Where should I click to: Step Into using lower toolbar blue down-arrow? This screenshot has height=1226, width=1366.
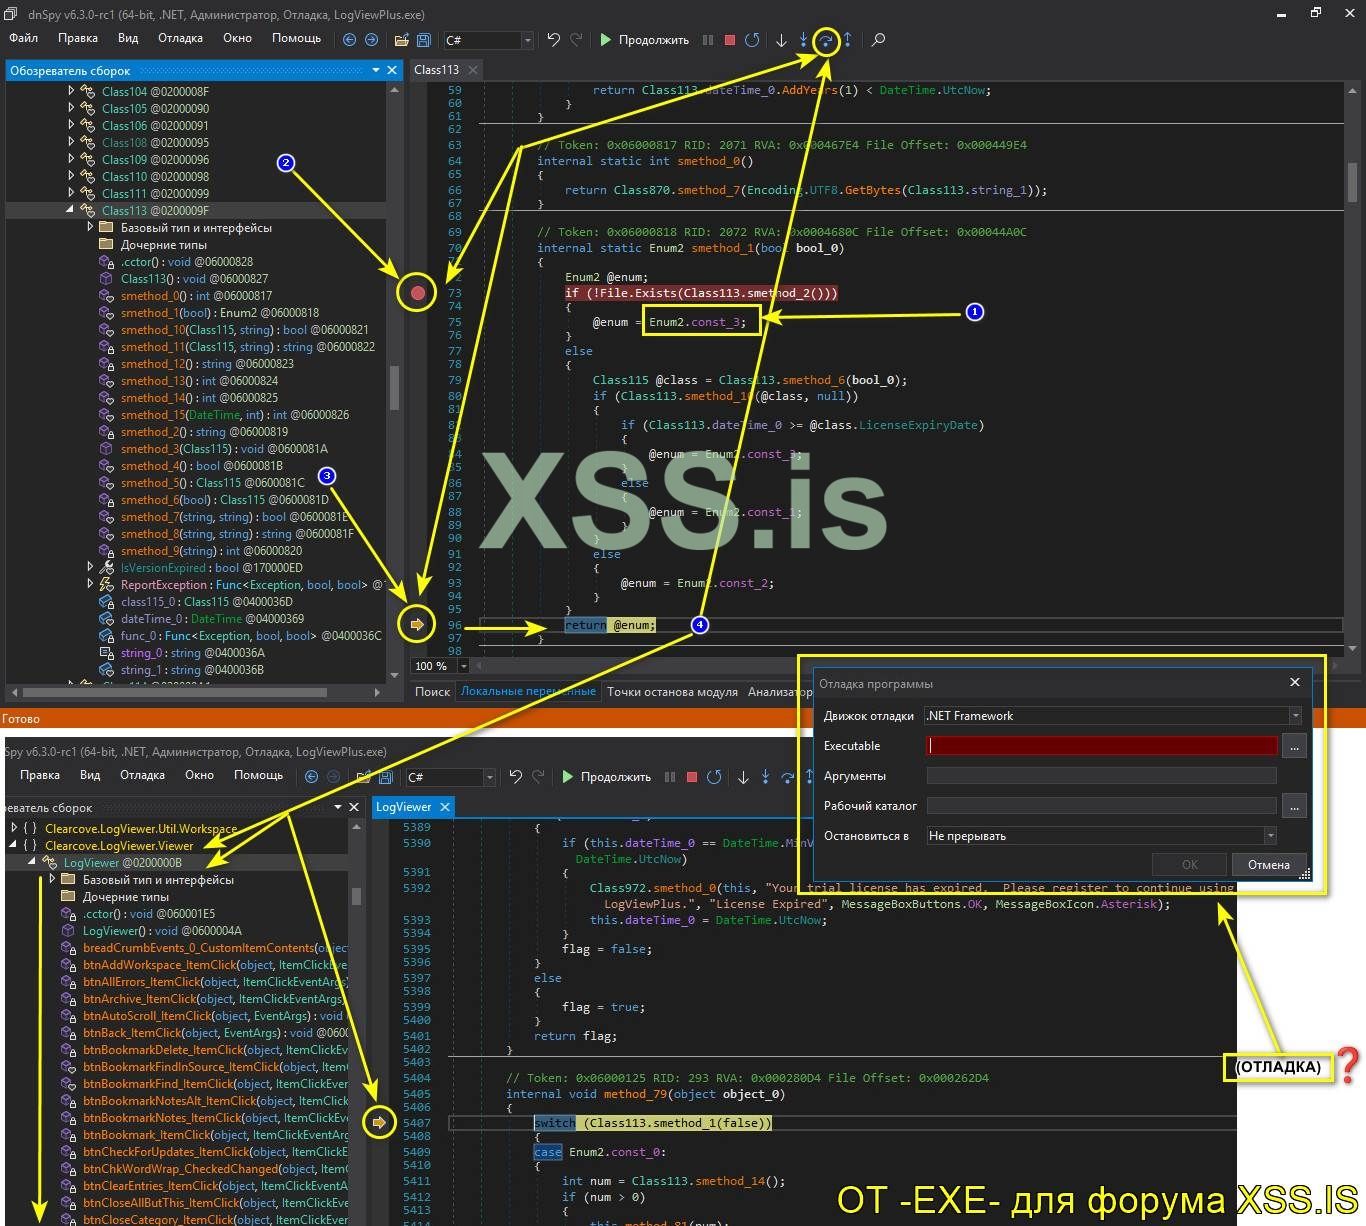tap(765, 776)
